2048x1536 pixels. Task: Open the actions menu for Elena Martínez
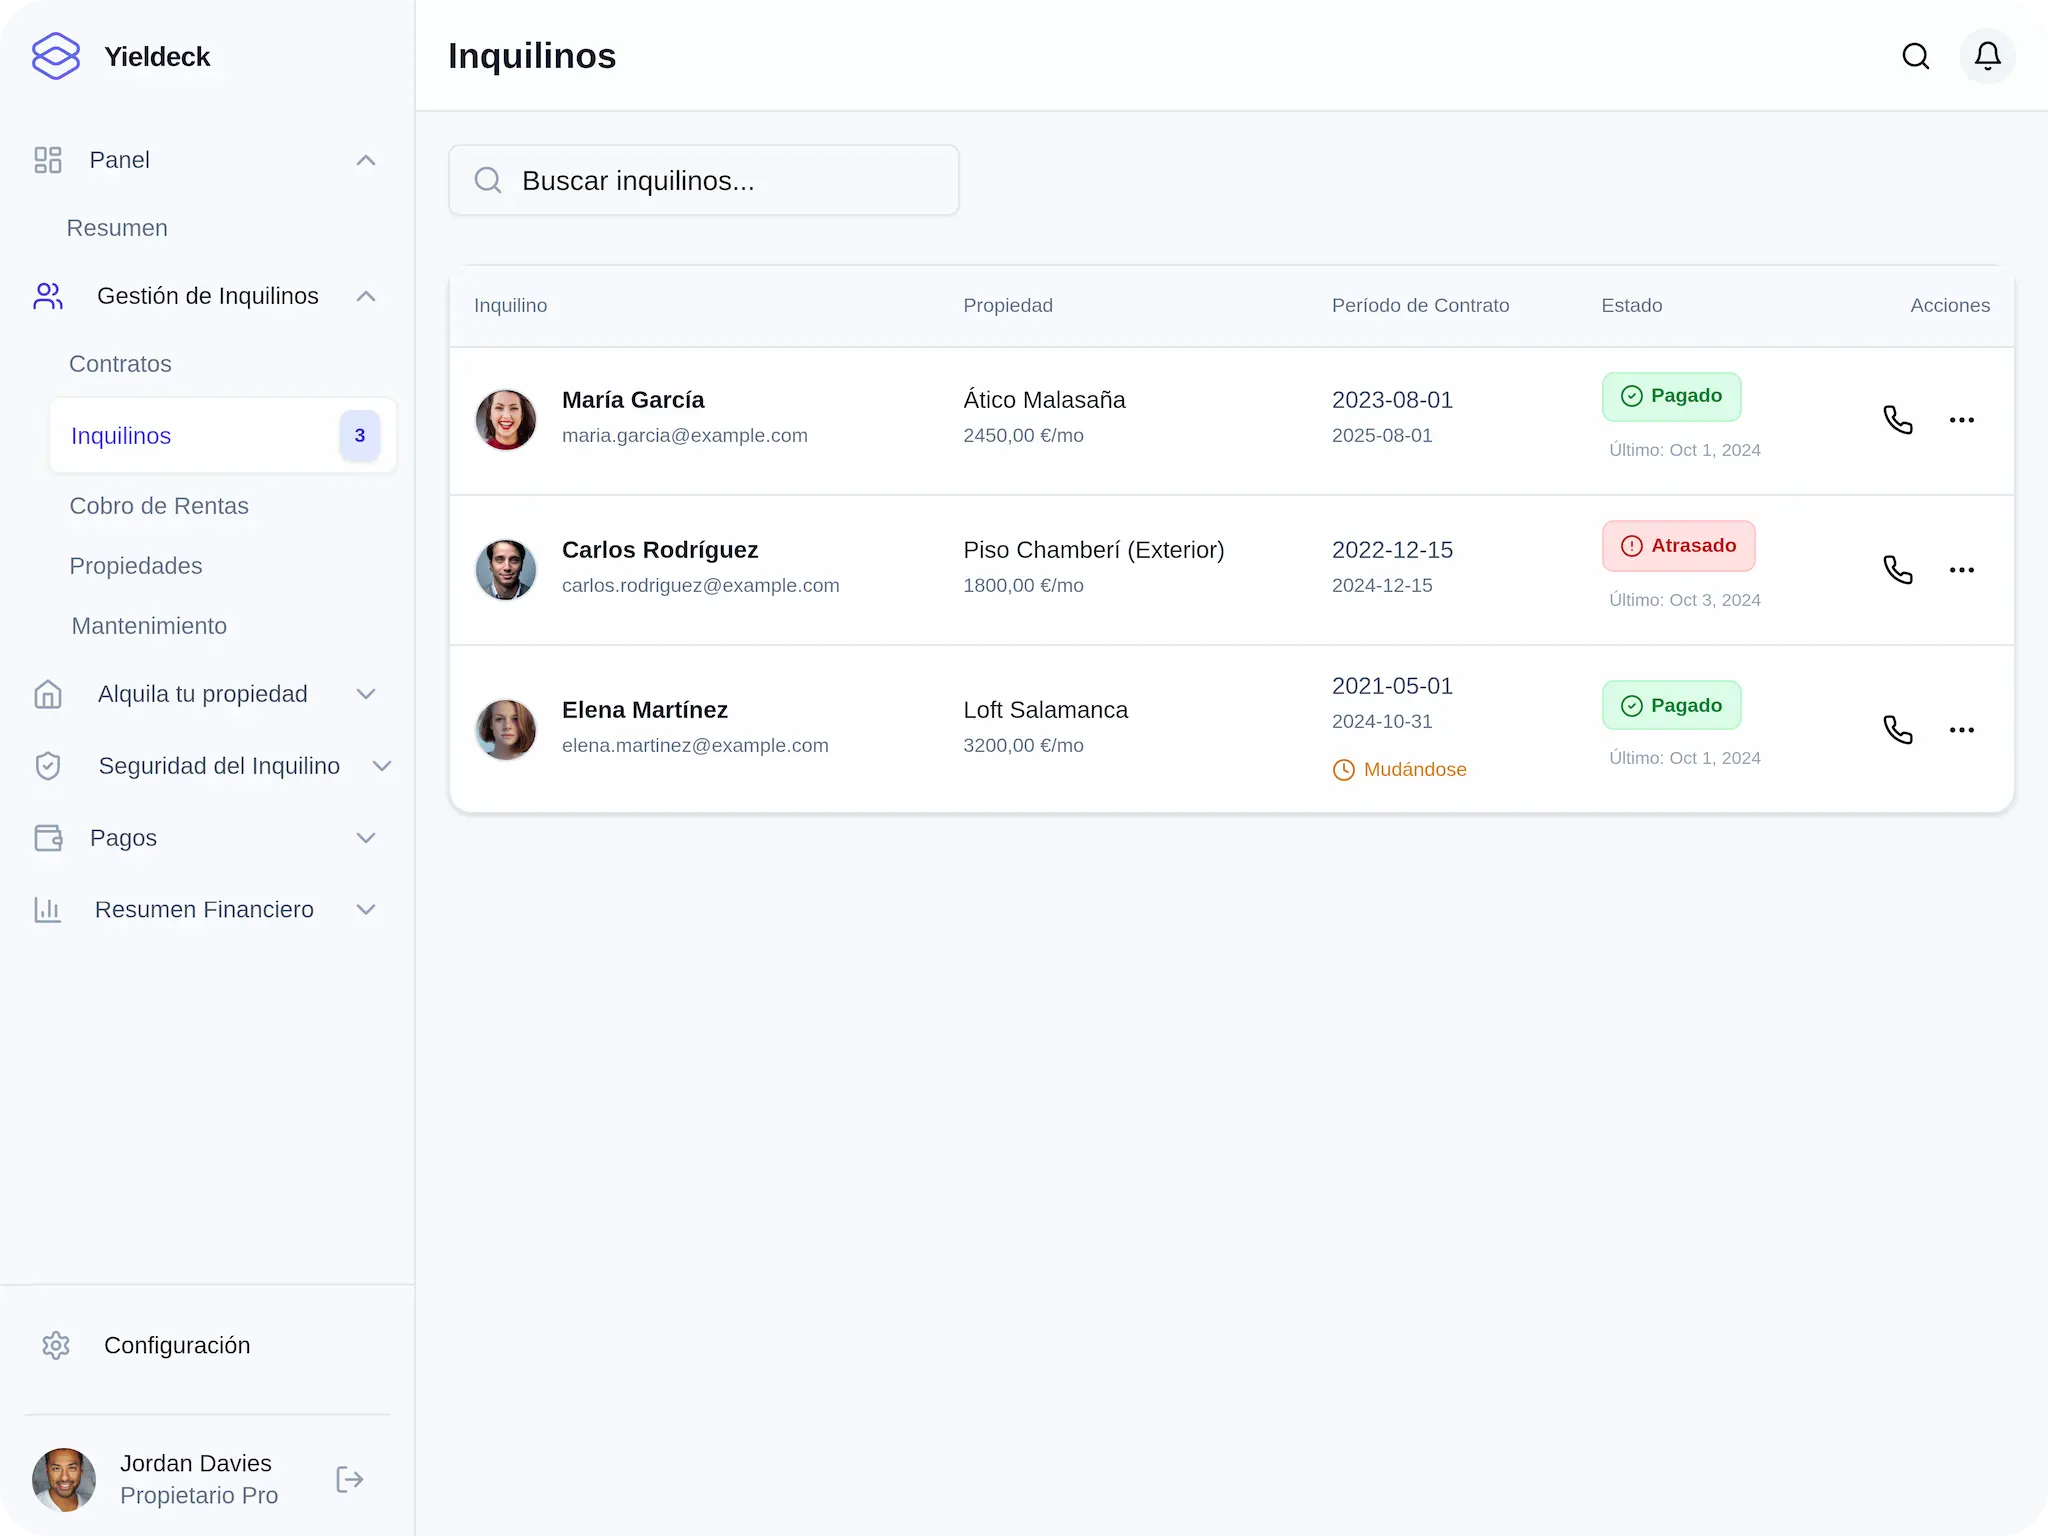pyautogui.click(x=1961, y=730)
